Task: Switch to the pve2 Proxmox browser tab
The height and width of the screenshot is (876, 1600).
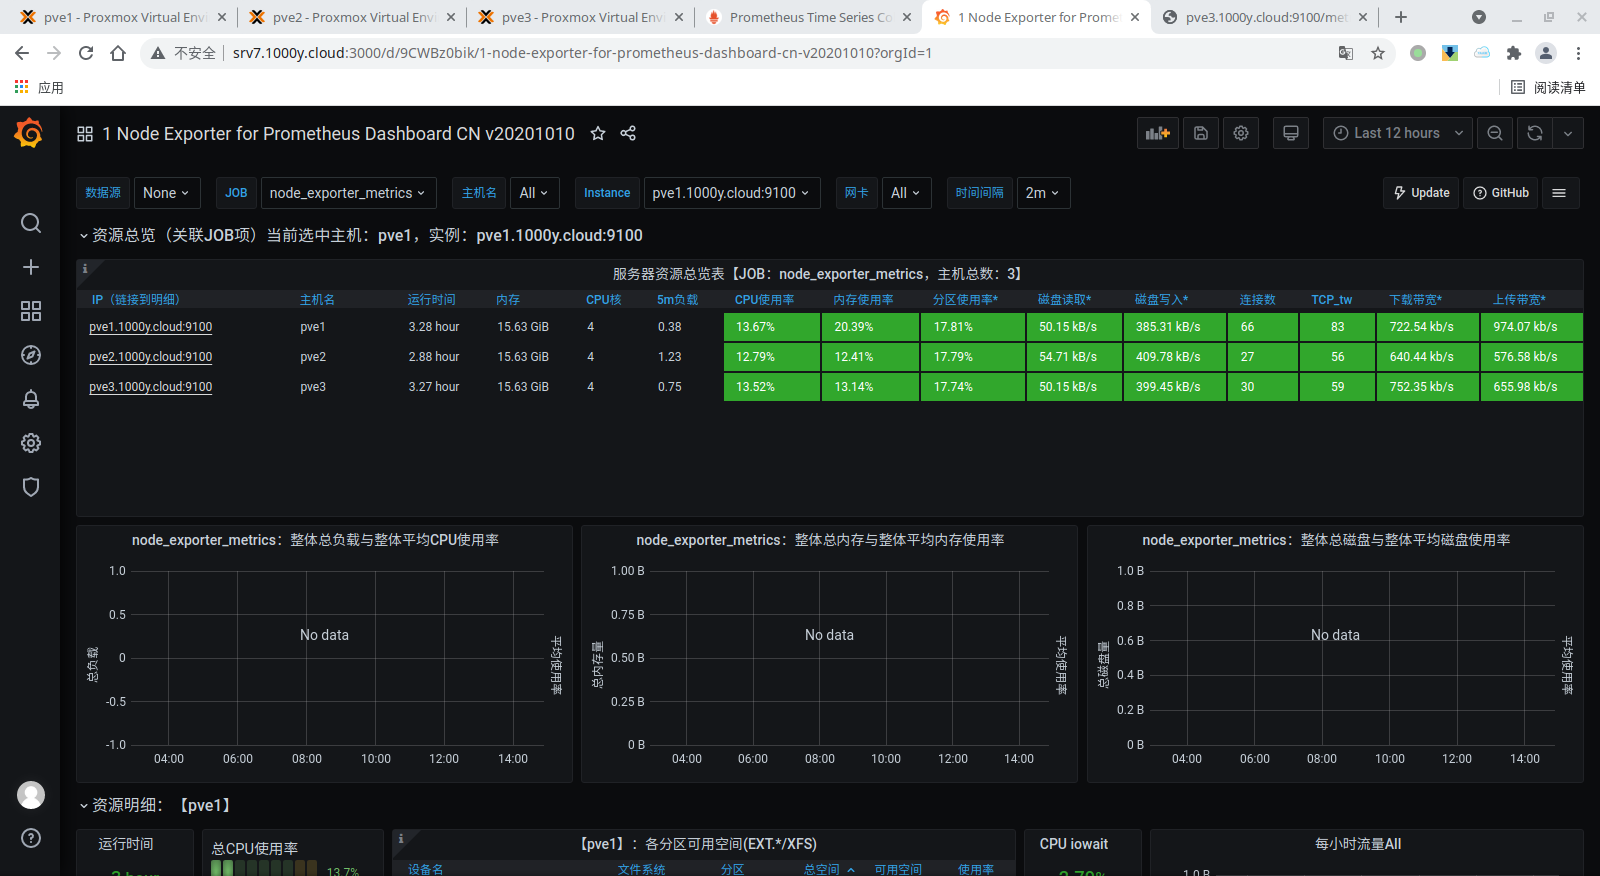Action: pyautogui.click(x=352, y=17)
